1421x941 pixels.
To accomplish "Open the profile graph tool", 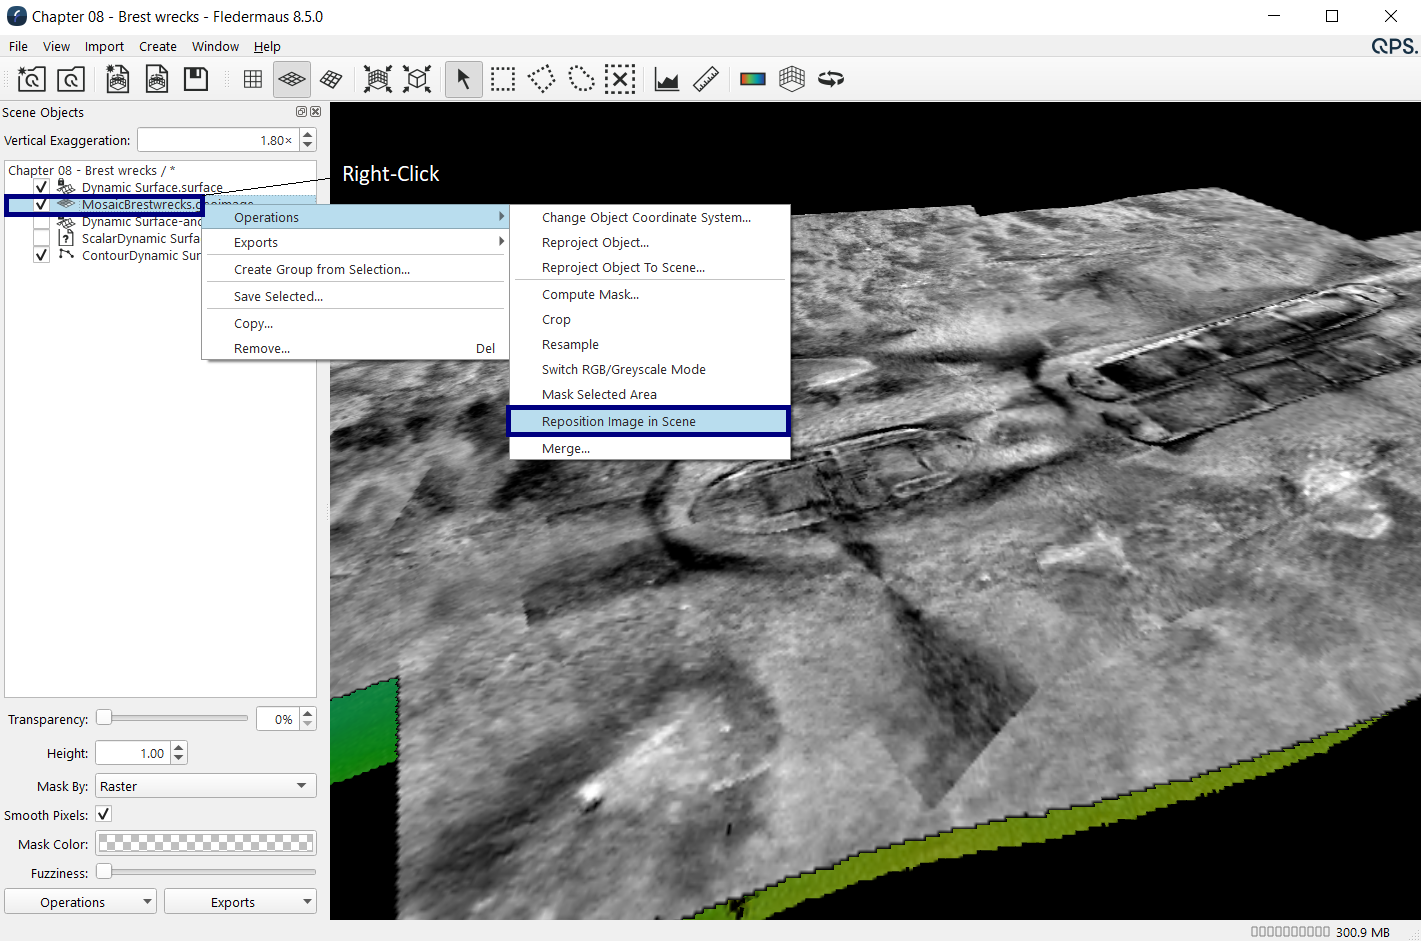I will [667, 79].
